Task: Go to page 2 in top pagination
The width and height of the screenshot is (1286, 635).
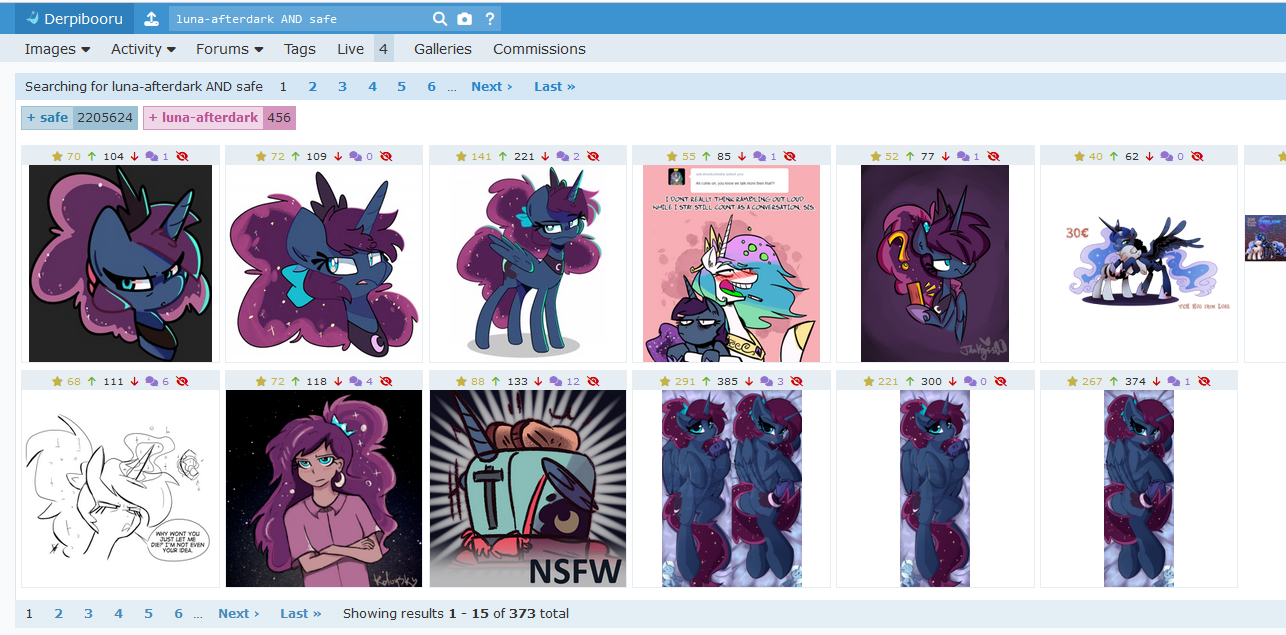Action: 312,87
